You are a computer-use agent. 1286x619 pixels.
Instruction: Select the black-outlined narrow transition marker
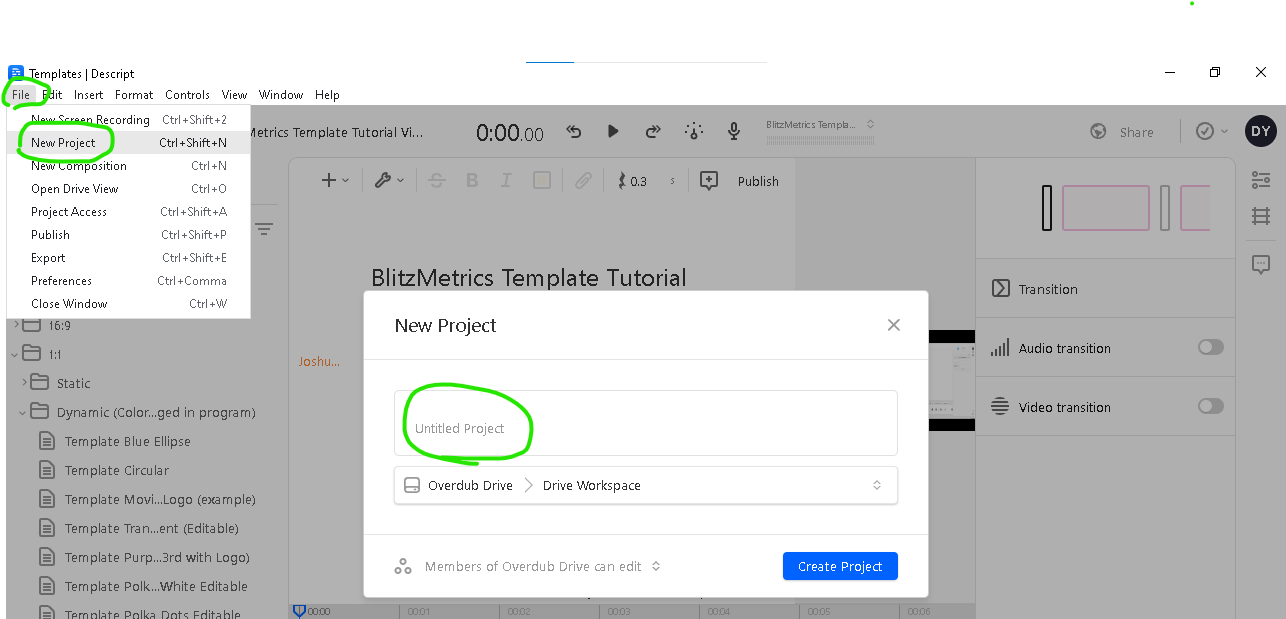pyautogui.click(x=1047, y=208)
